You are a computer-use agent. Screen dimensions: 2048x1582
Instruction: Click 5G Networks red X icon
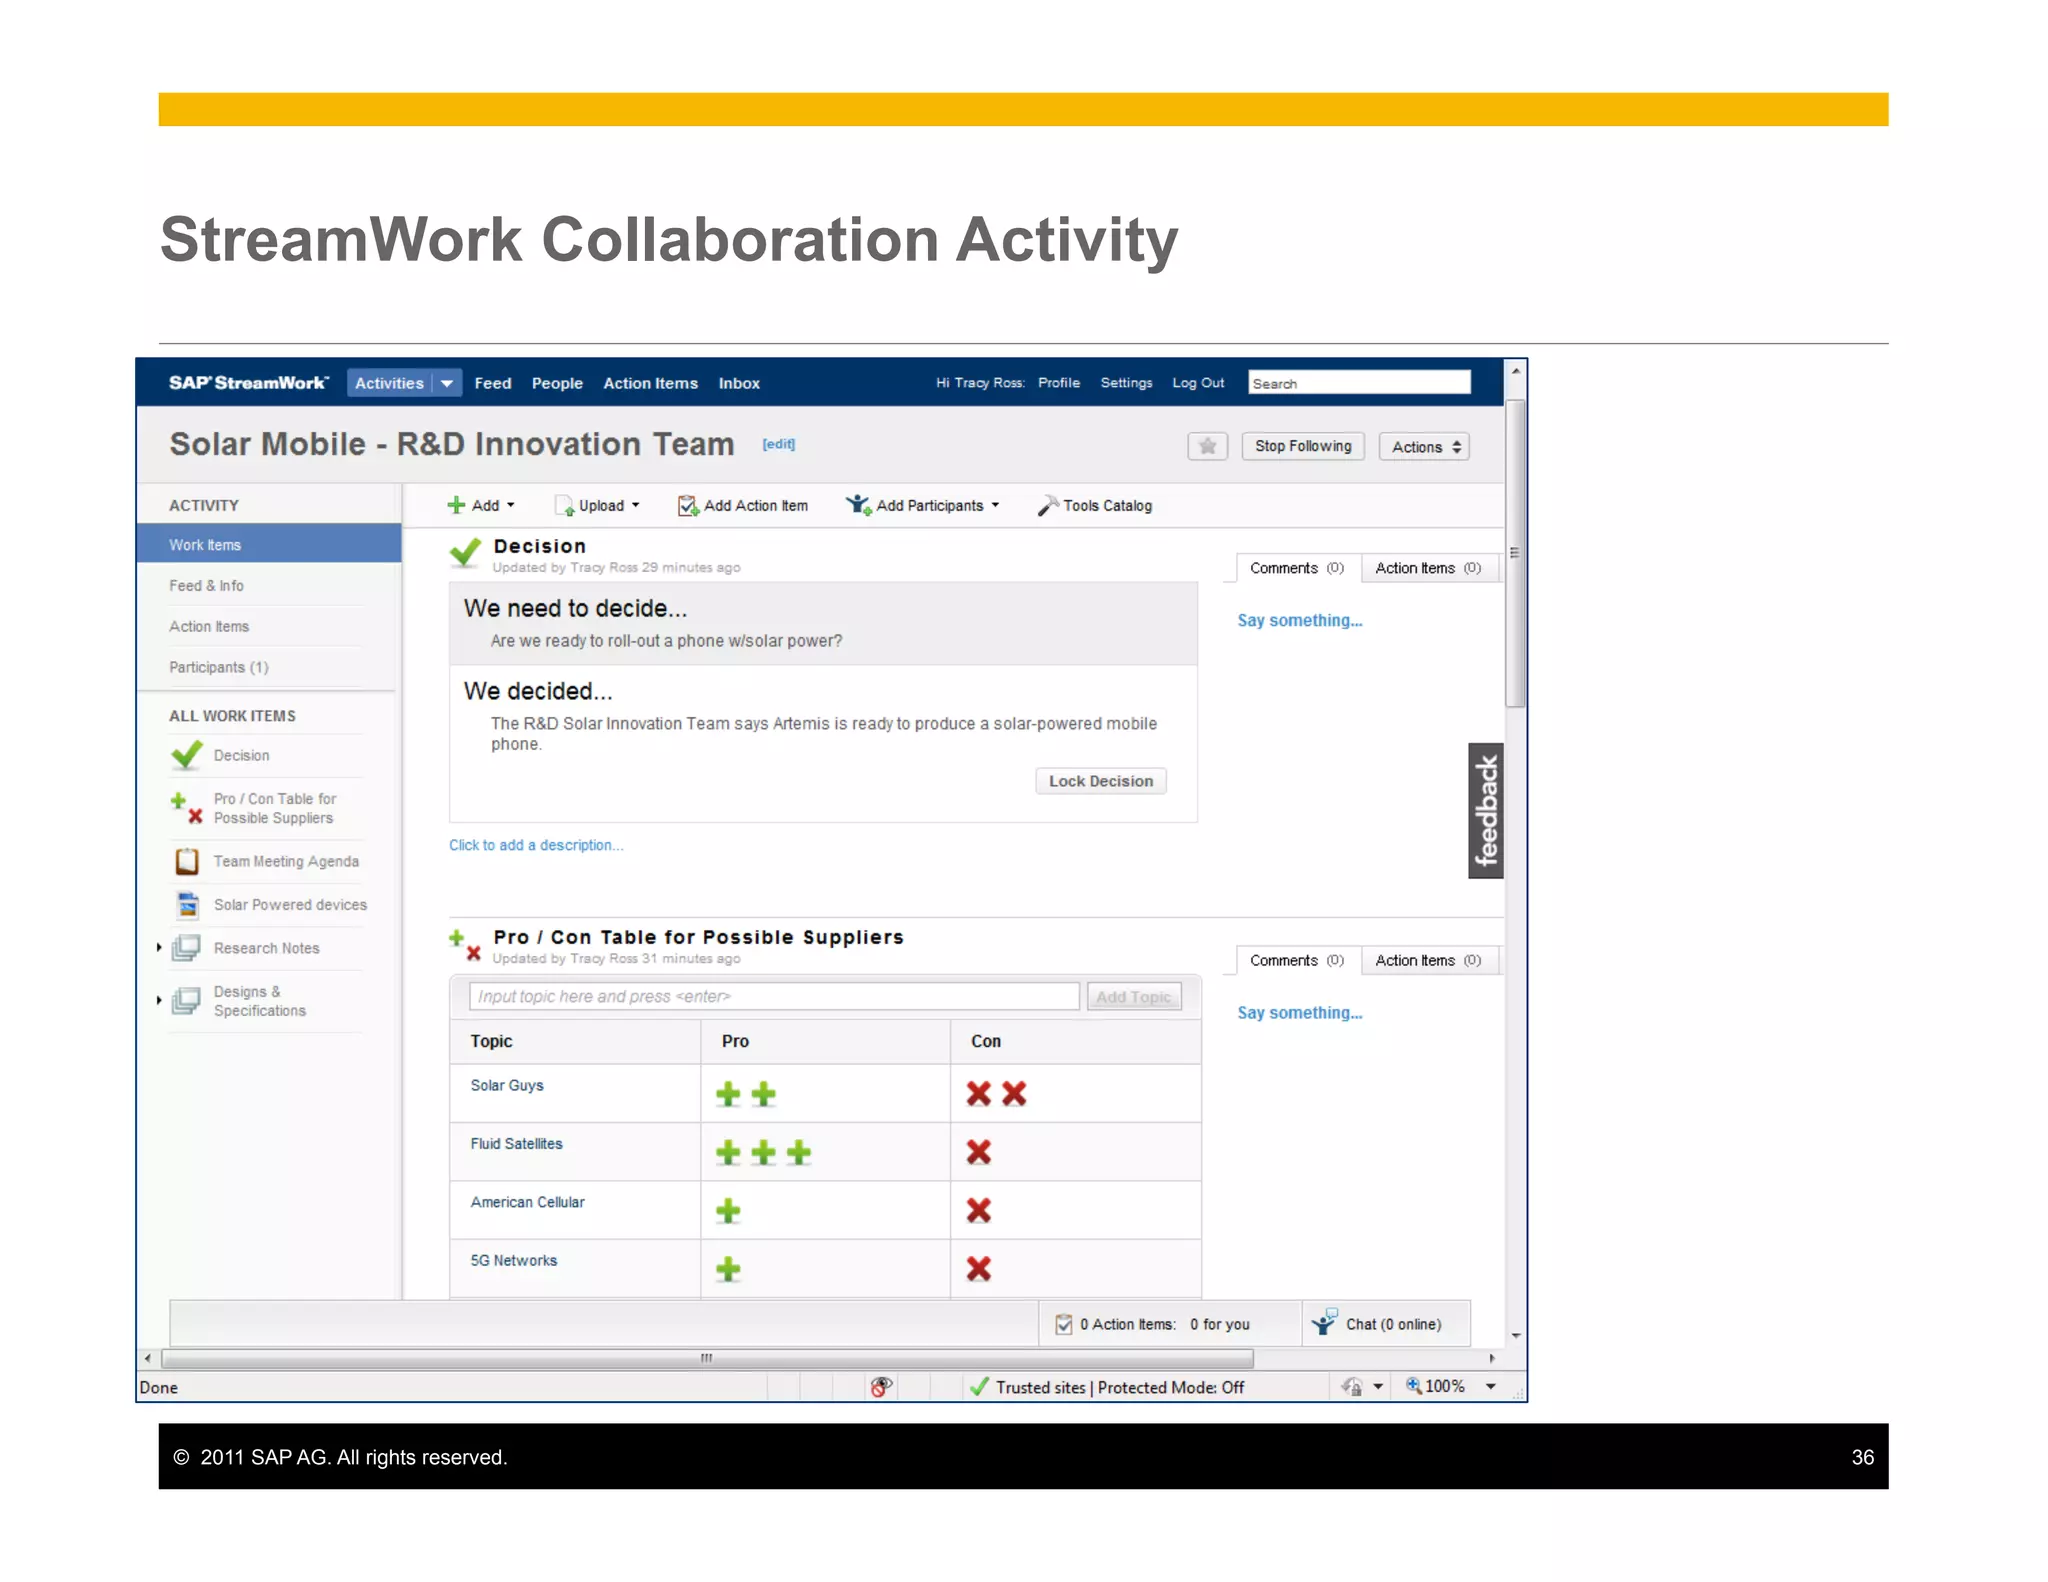pos(979,1269)
